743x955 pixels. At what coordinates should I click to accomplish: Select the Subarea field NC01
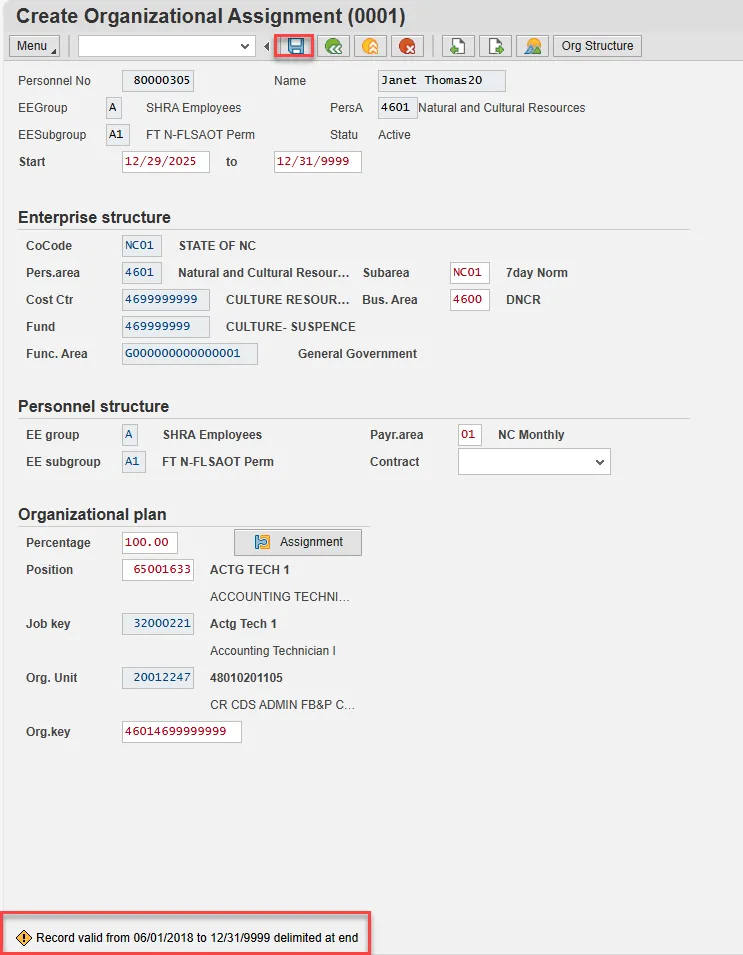(469, 273)
